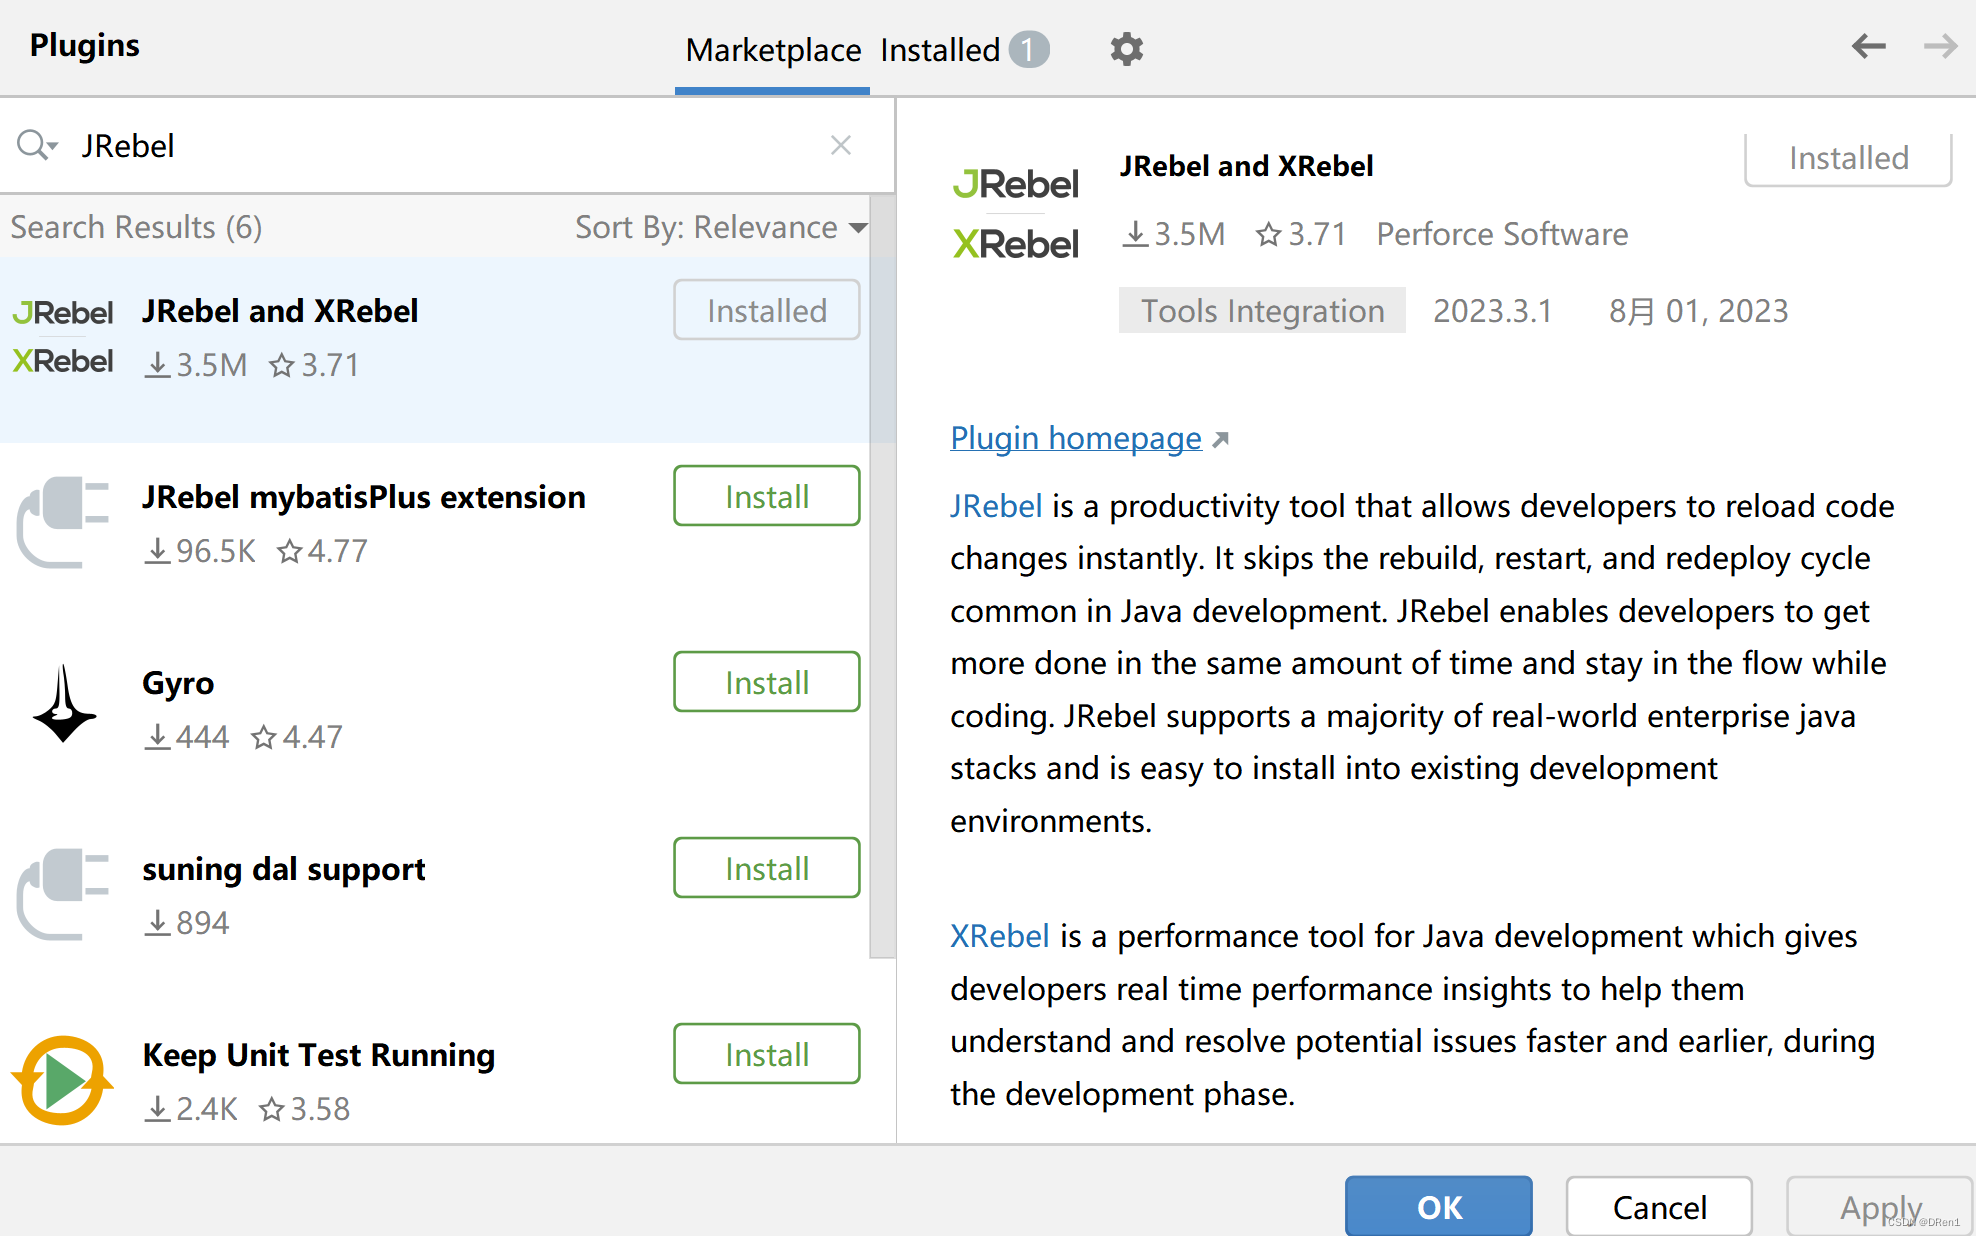Screen dimensions: 1976x1236
Task: Install the Gyro plugin
Action: pos(767,682)
